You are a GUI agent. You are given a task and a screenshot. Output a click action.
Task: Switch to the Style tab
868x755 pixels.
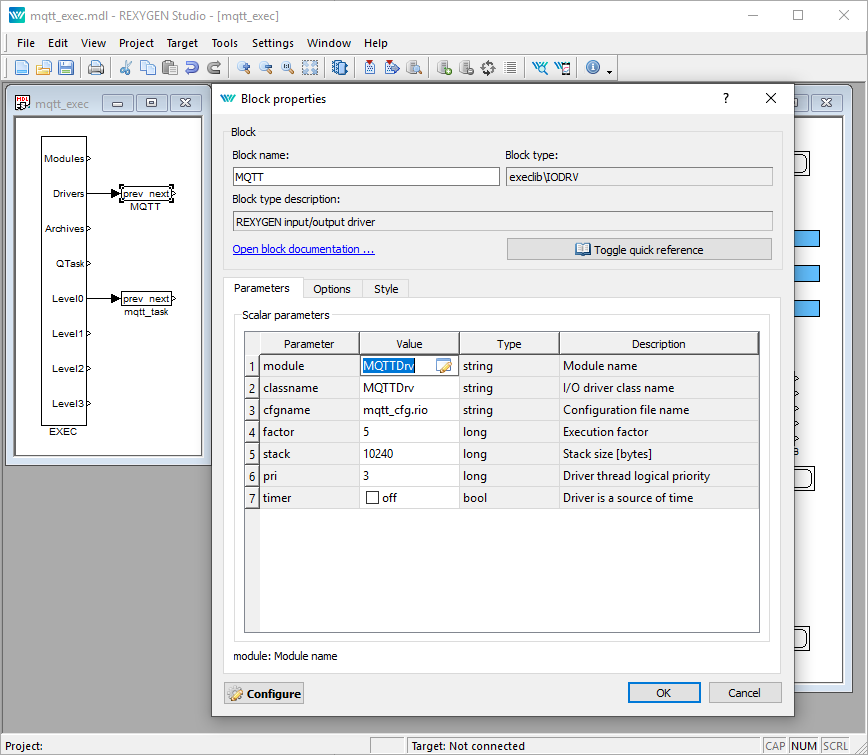[x=386, y=289]
